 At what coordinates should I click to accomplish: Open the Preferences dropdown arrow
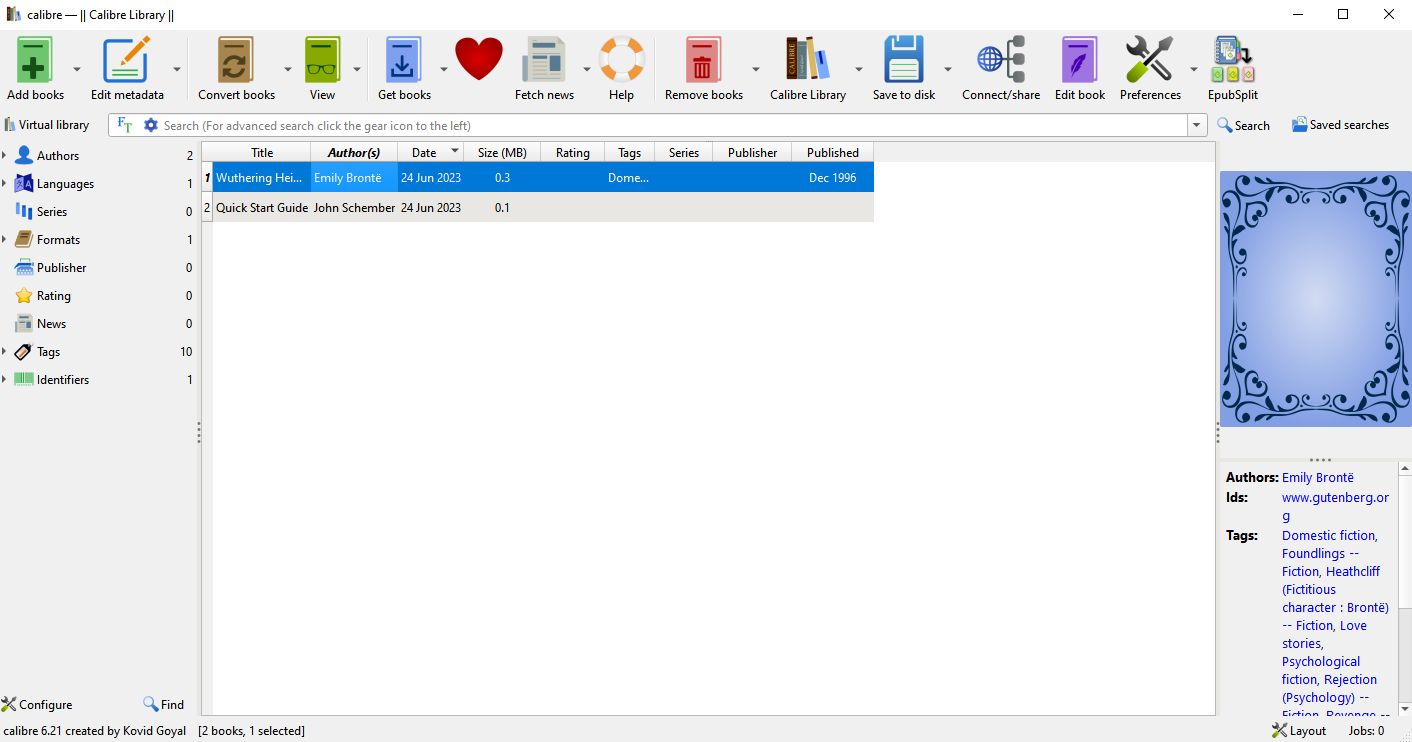tap(1194, 69)
